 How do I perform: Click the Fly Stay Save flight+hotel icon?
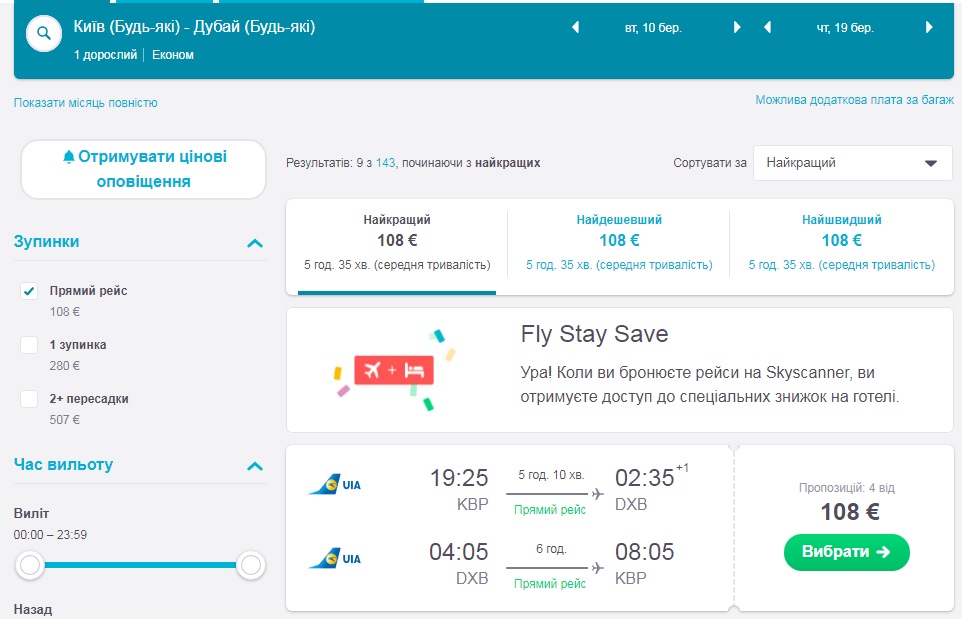(x=392, y=370)
